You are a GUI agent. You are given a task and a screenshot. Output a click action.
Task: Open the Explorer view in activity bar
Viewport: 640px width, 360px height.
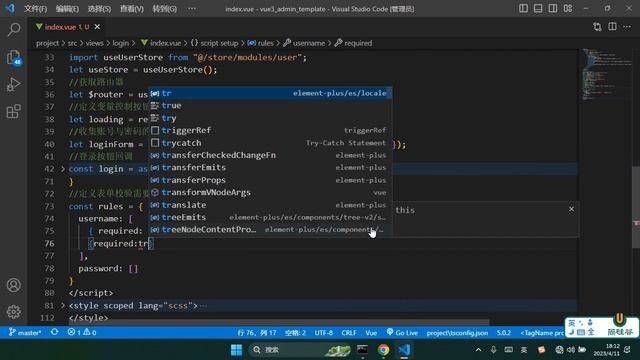coord(13,57)
